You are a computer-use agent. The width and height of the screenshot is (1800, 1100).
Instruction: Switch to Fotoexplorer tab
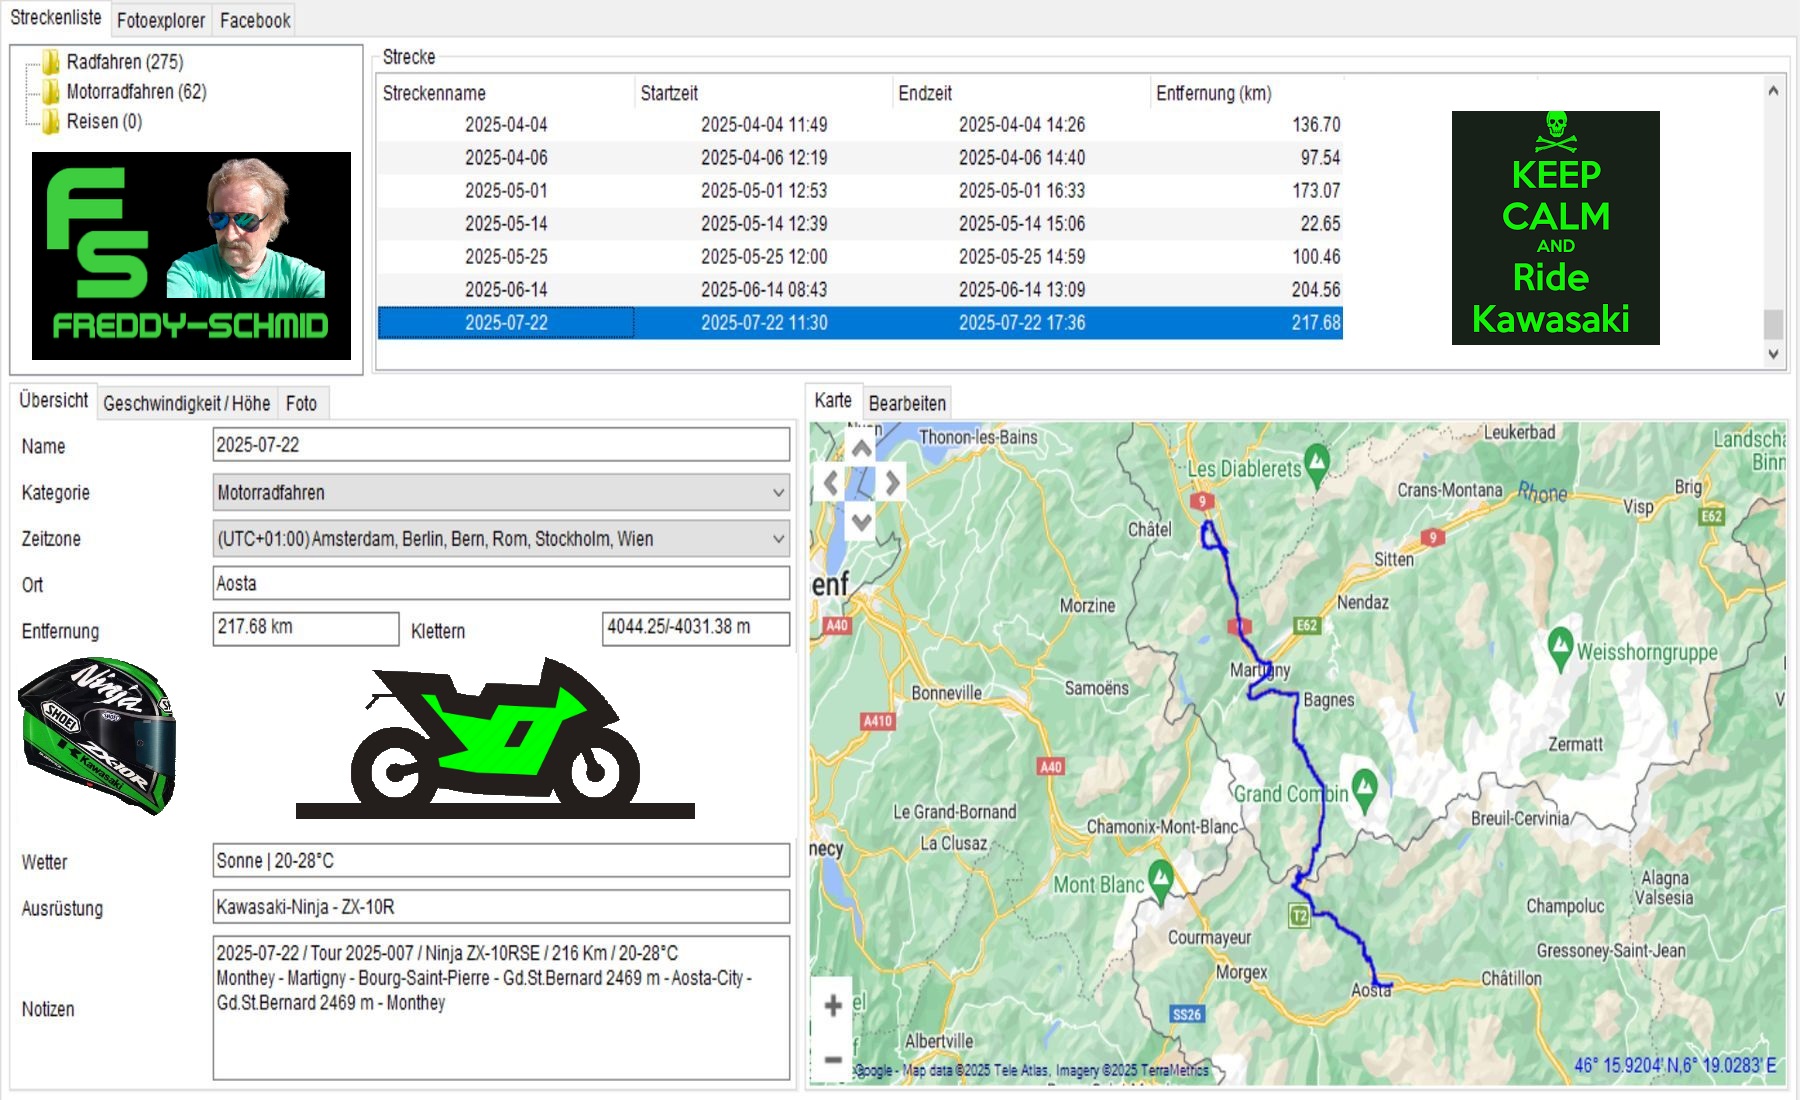click(x=160, y=20)
